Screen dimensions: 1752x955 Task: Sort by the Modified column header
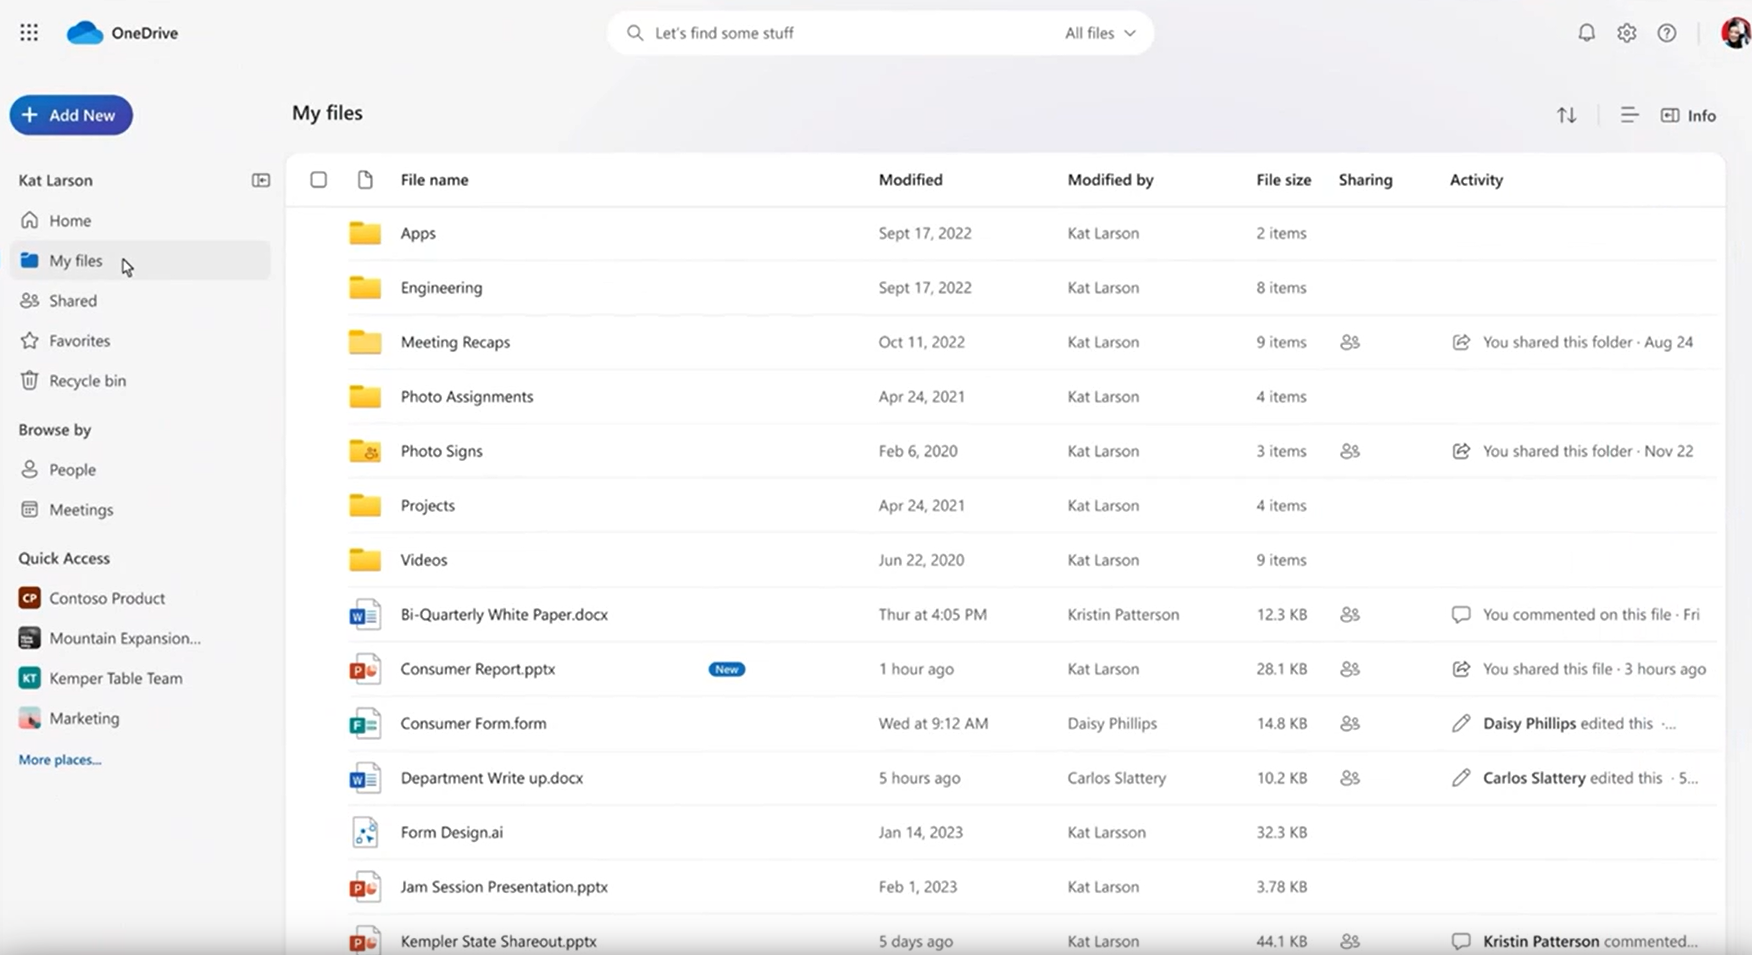[910, 180]
